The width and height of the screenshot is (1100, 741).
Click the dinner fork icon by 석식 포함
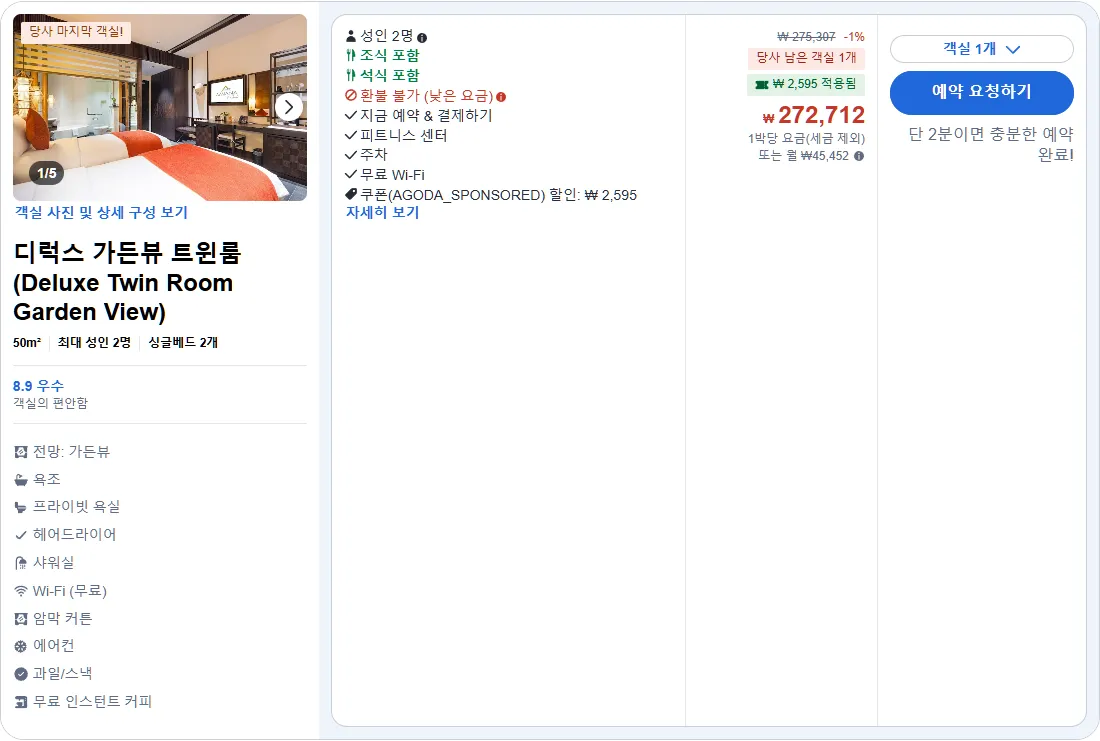click(351, 75)
